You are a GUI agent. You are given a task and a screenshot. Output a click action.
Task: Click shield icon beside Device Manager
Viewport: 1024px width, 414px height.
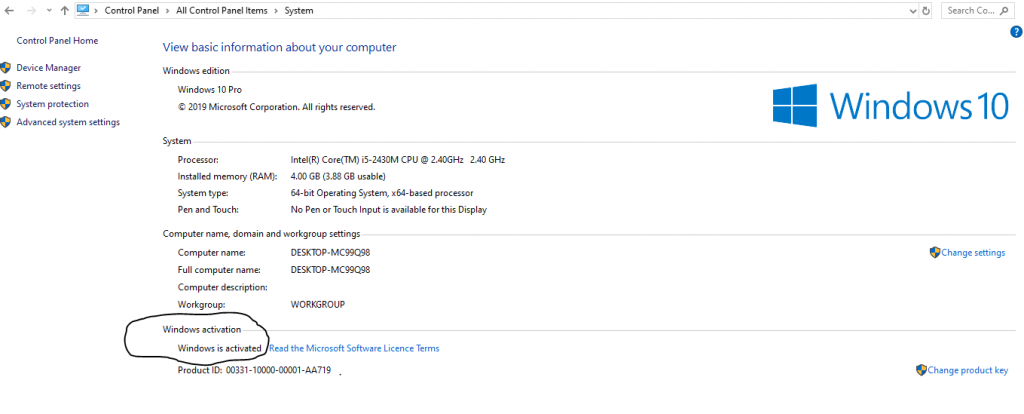coord(6,67)
